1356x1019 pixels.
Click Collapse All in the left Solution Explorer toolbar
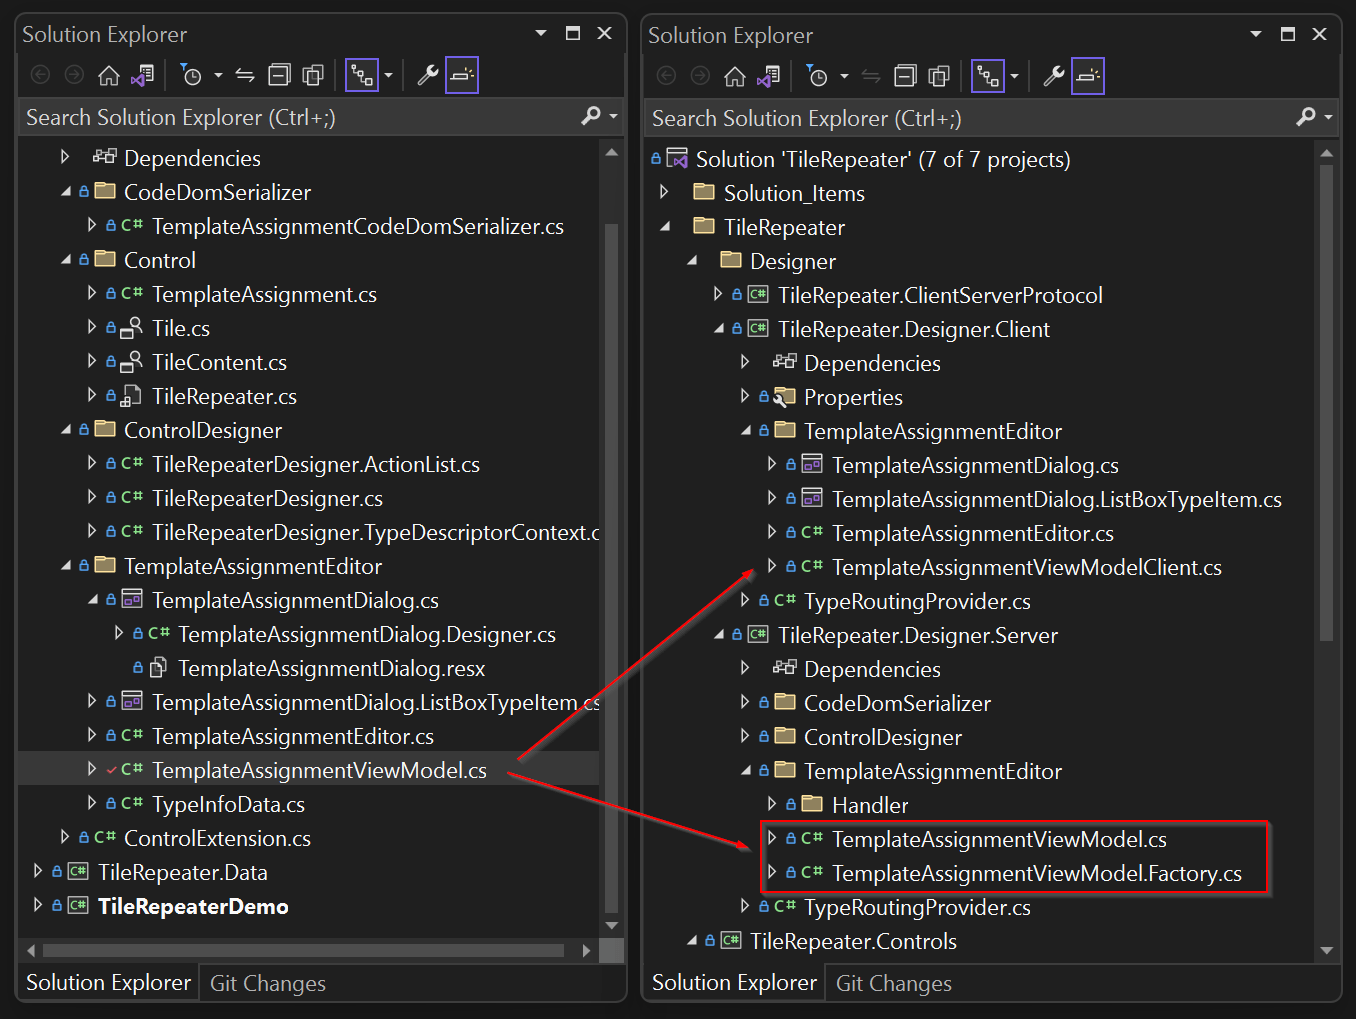[x=280, y=75]
